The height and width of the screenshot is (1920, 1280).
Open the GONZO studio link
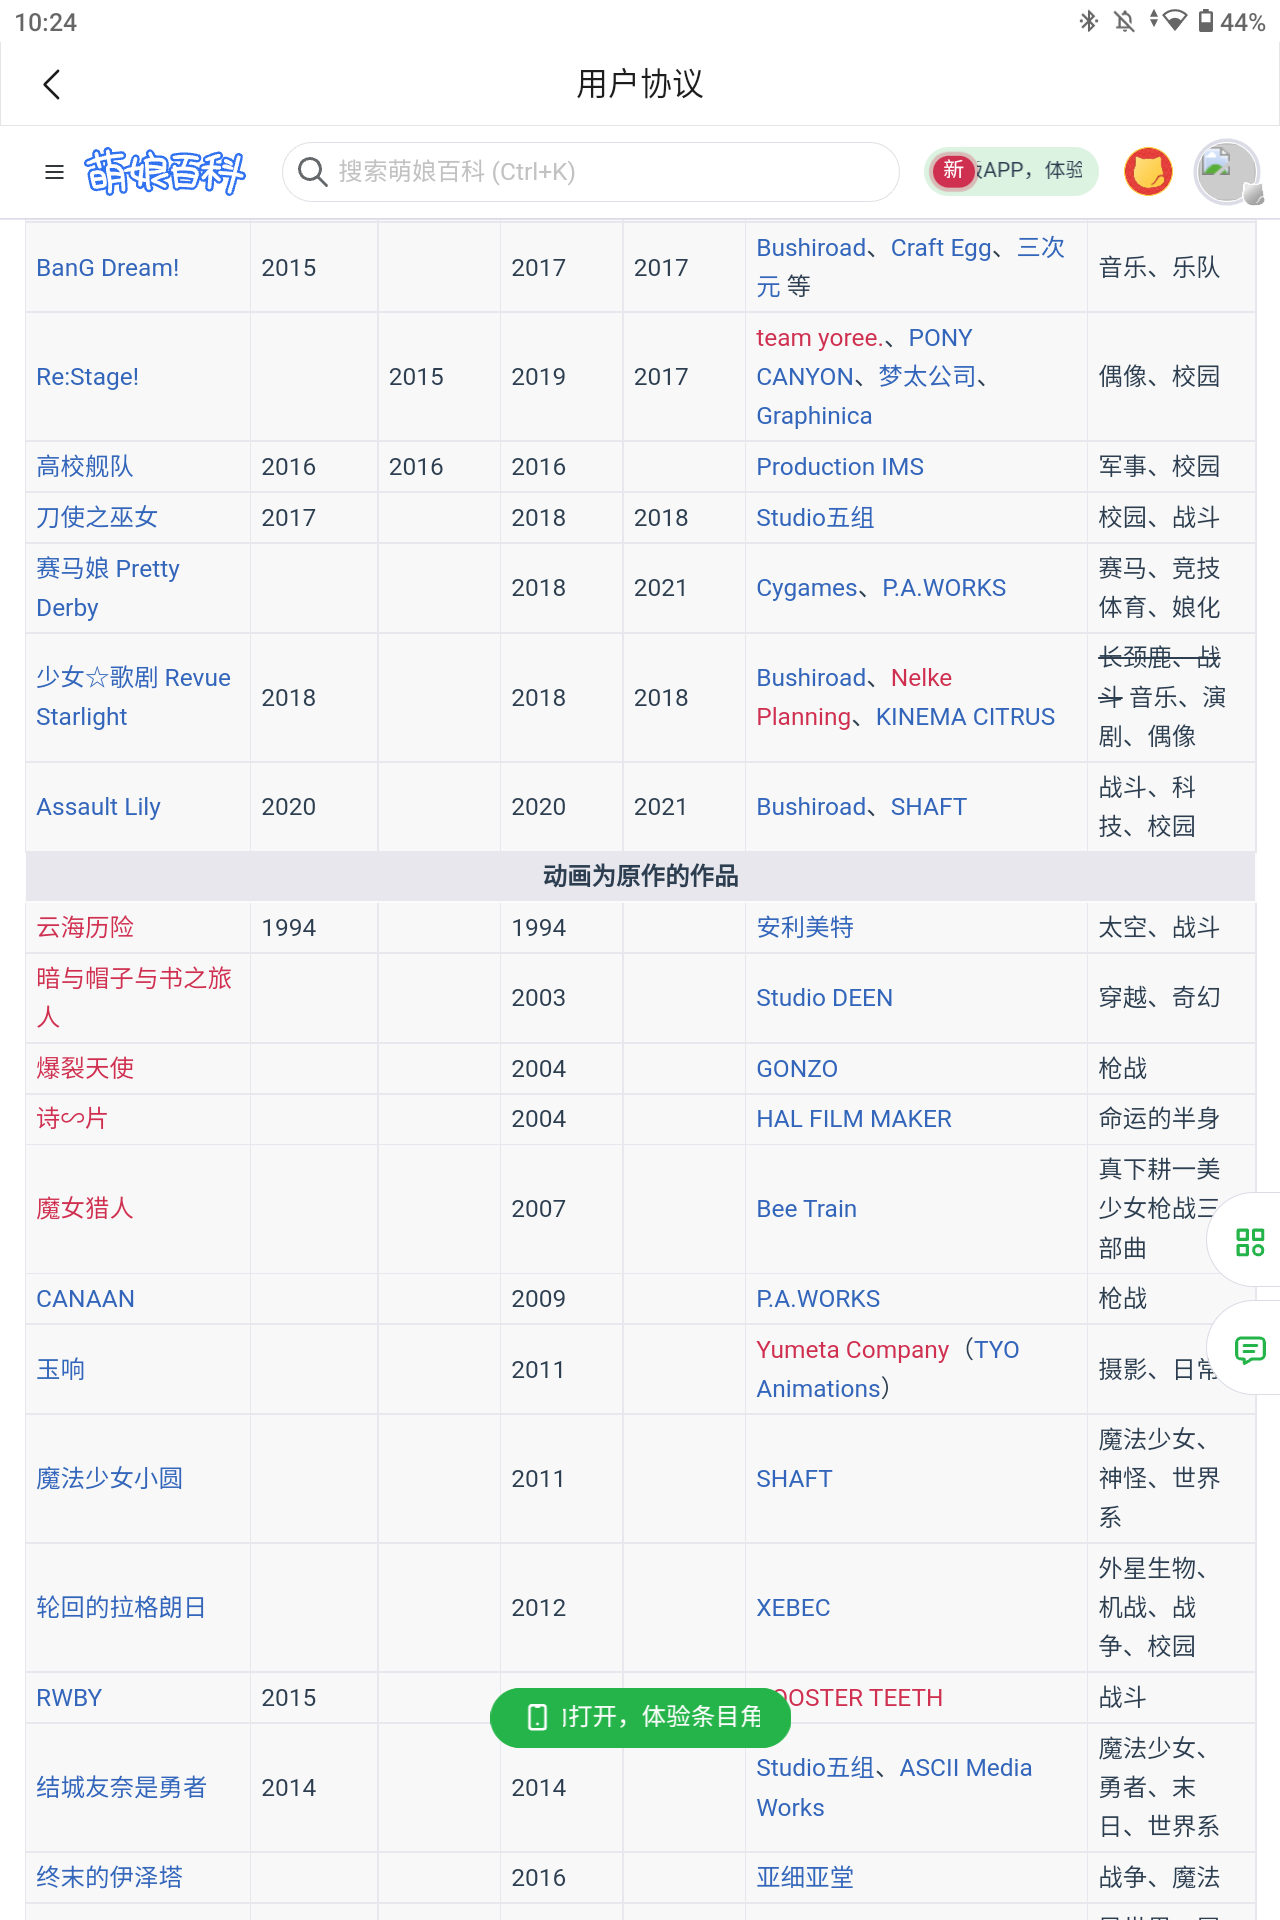[x=797, y=1069]
